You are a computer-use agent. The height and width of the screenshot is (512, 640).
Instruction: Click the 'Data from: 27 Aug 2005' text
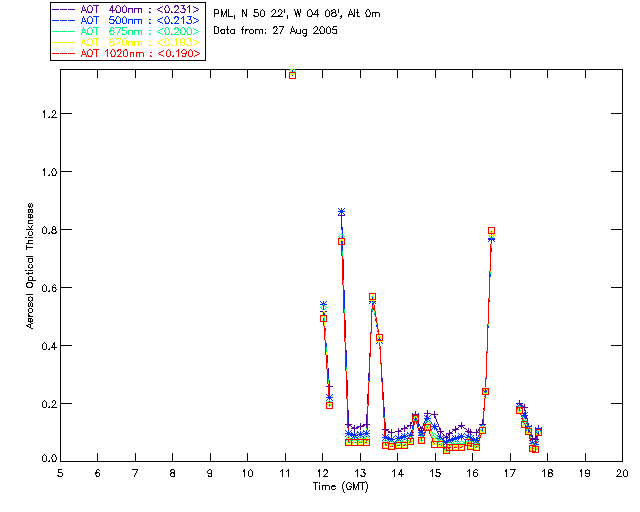coord(276,31)
